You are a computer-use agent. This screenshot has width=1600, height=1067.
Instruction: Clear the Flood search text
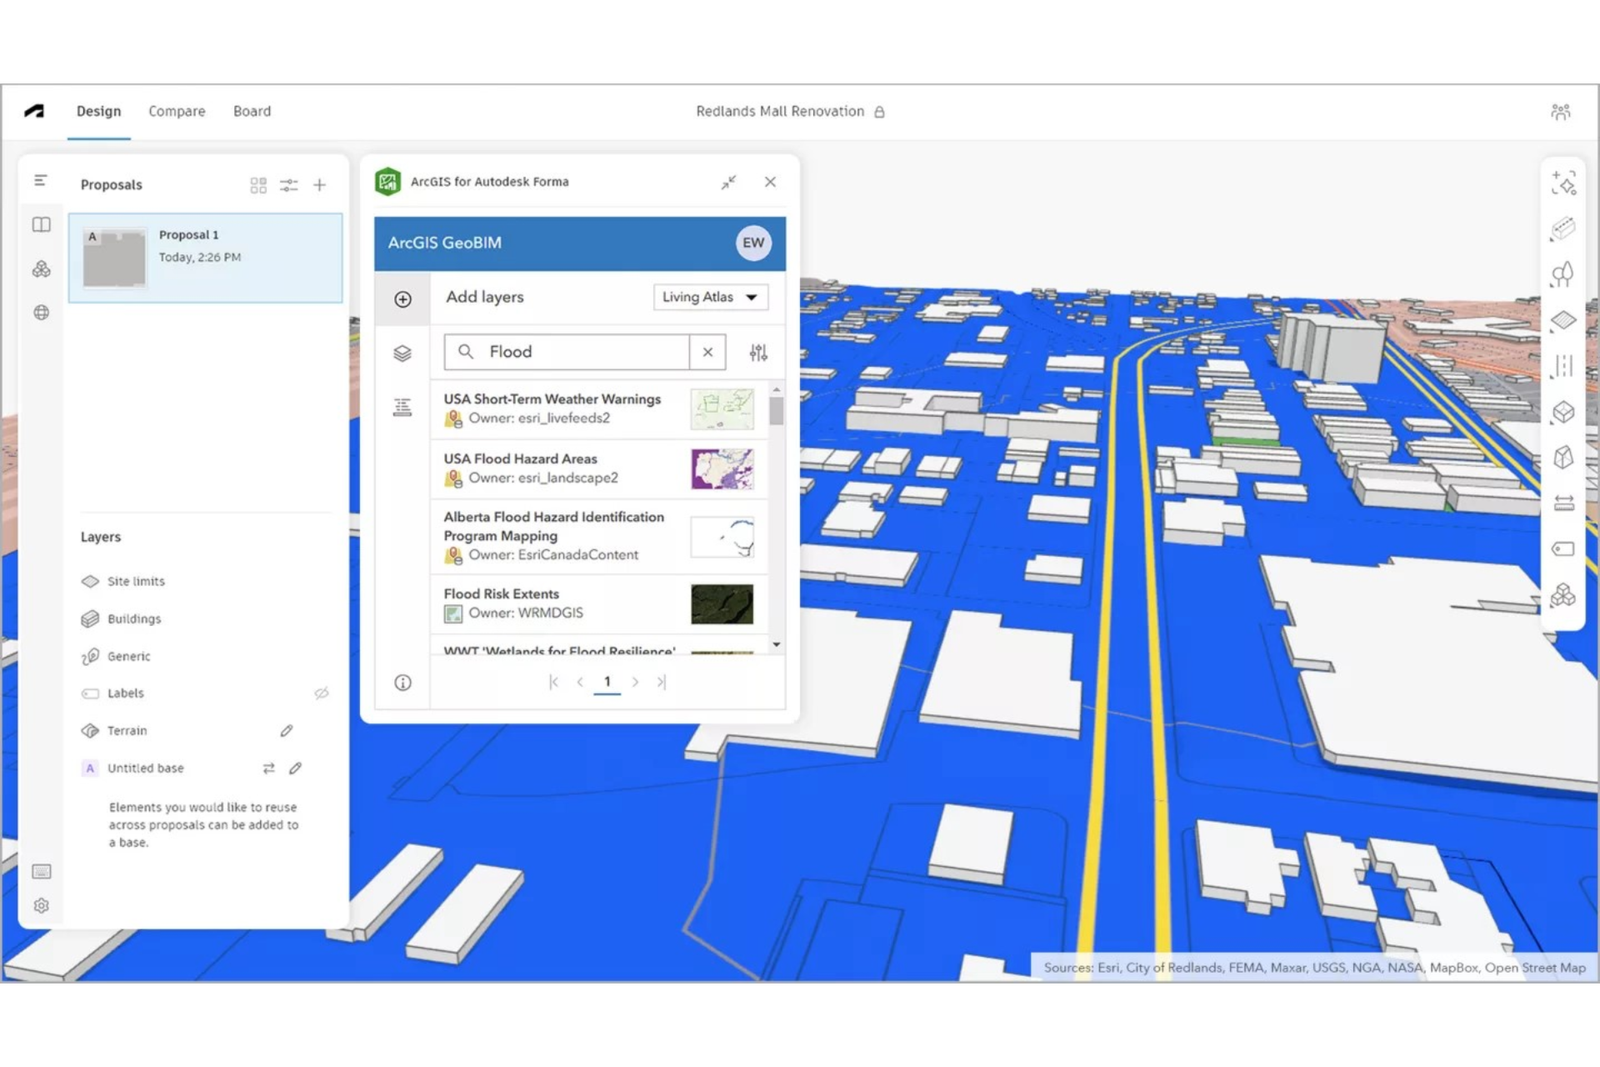[708, 352]
